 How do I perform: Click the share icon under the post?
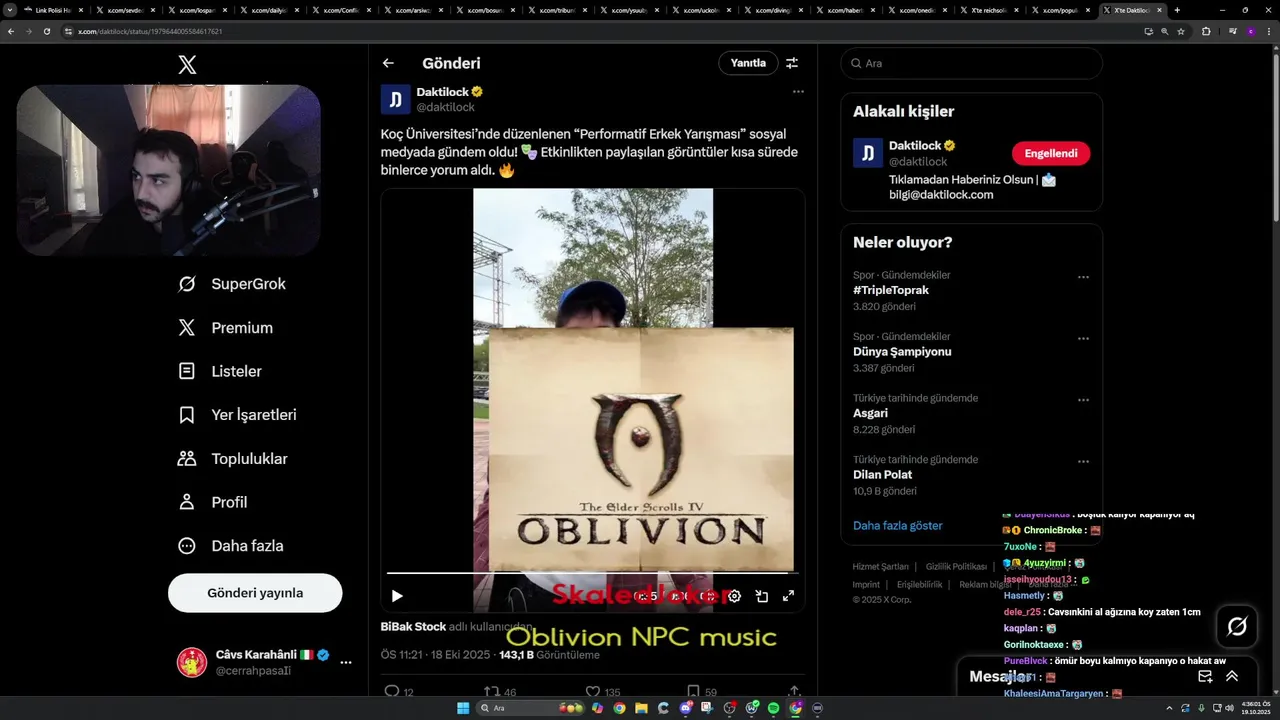[794, 691]
